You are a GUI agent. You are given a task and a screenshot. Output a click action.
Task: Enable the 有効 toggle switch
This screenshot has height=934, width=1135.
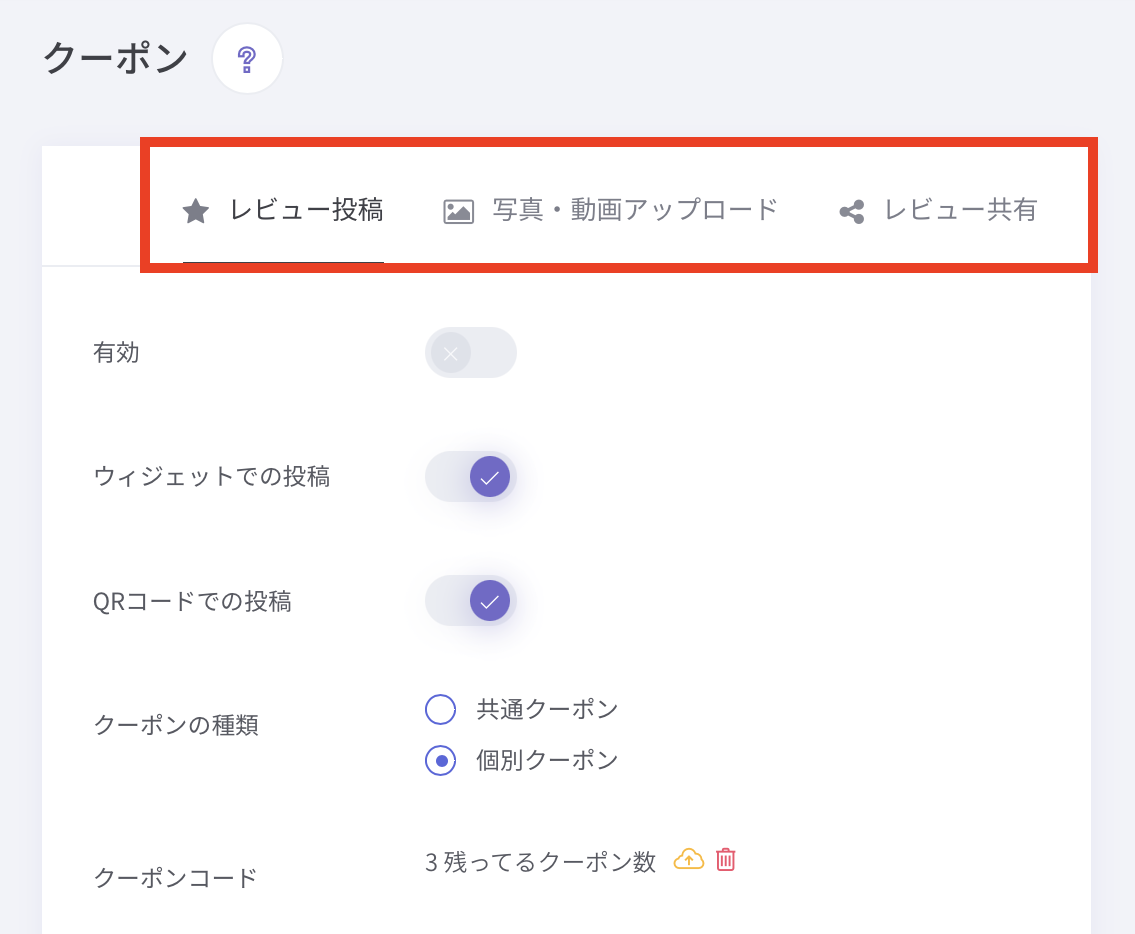point(470,353)
